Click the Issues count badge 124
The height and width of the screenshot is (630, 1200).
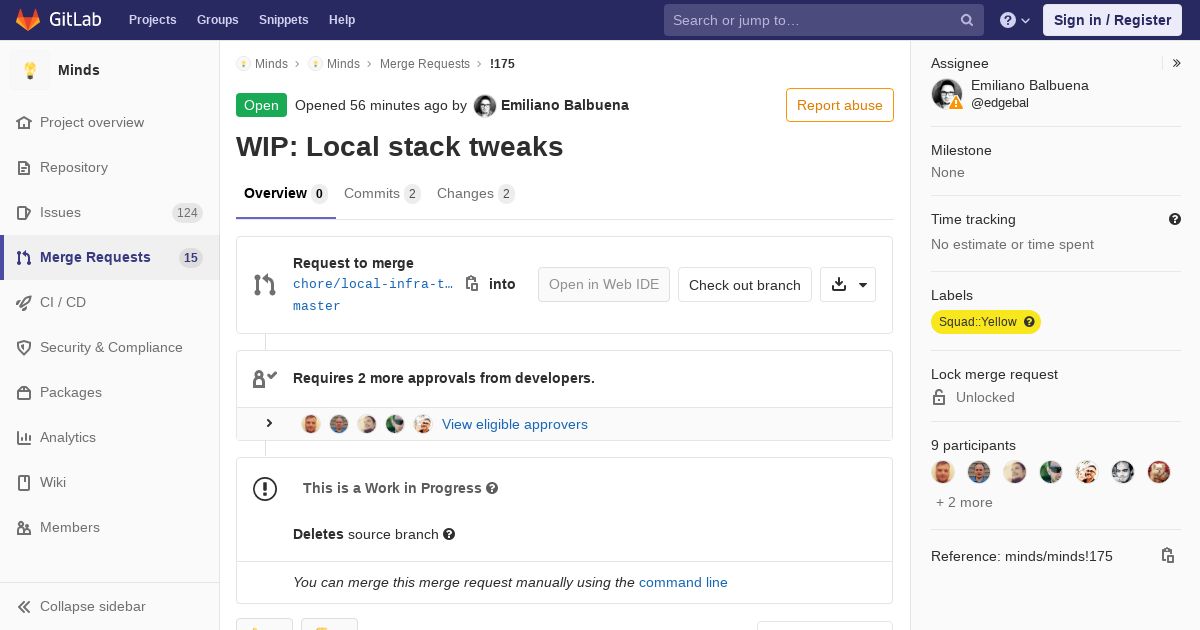click(187, 212)
